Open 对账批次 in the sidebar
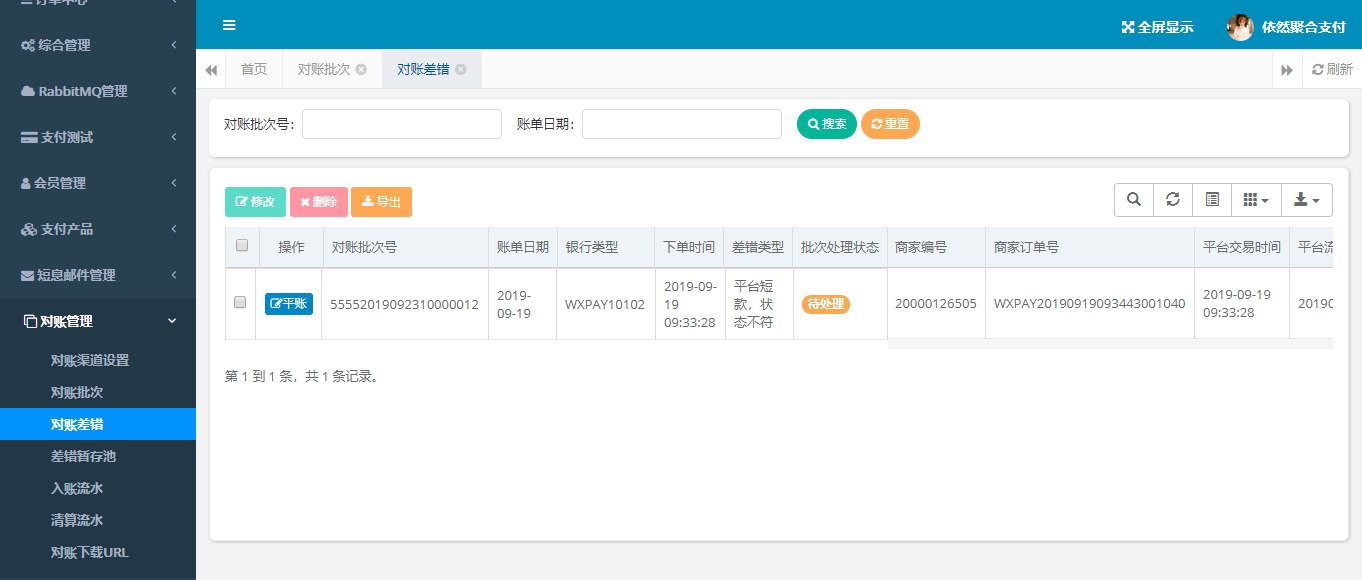1362x580 pixels. coord(98,392)
